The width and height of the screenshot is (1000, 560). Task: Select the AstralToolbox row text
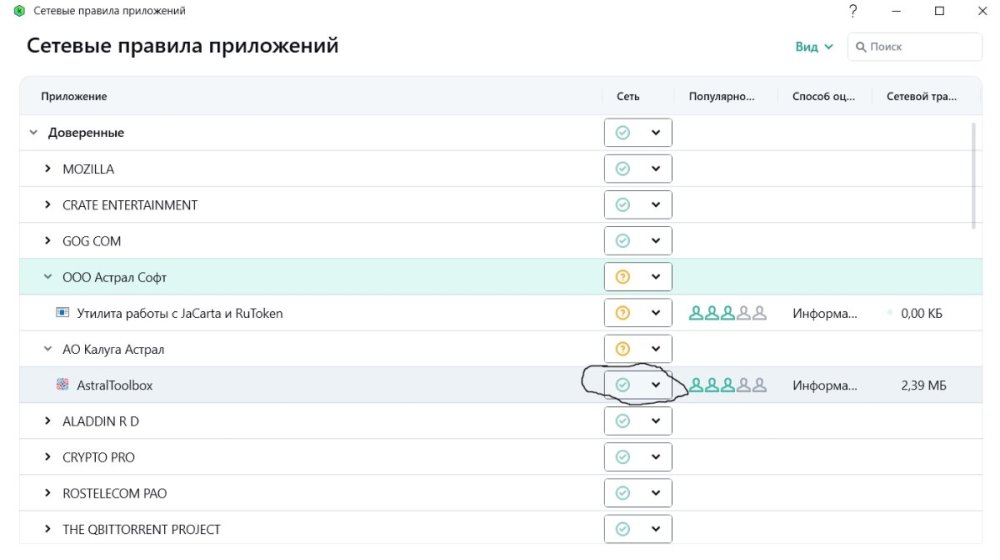click(115, 385)
